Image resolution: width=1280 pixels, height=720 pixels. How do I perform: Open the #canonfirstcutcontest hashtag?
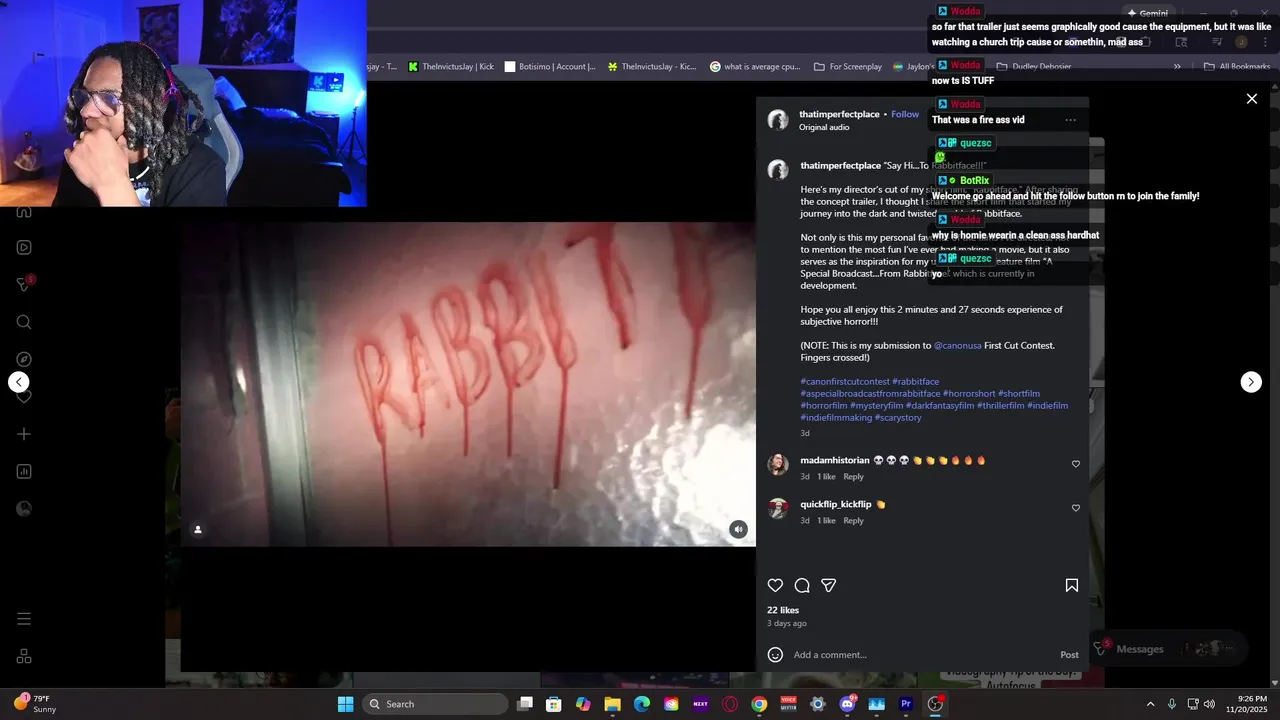tap(845, 381)
